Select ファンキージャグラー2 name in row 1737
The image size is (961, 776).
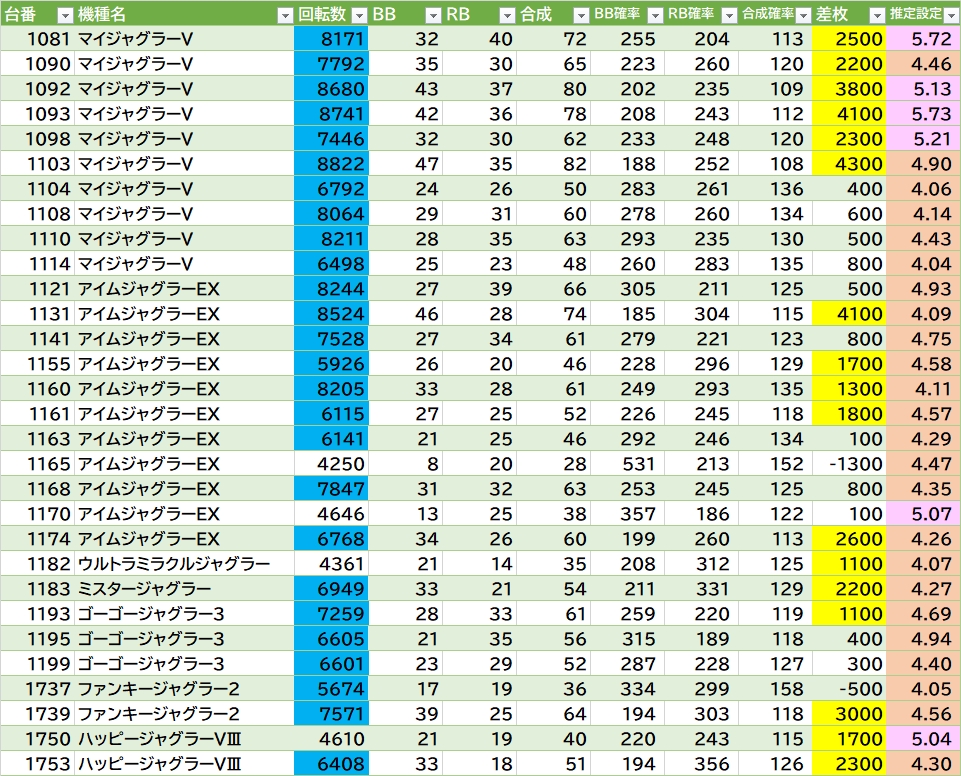[184, 689]
